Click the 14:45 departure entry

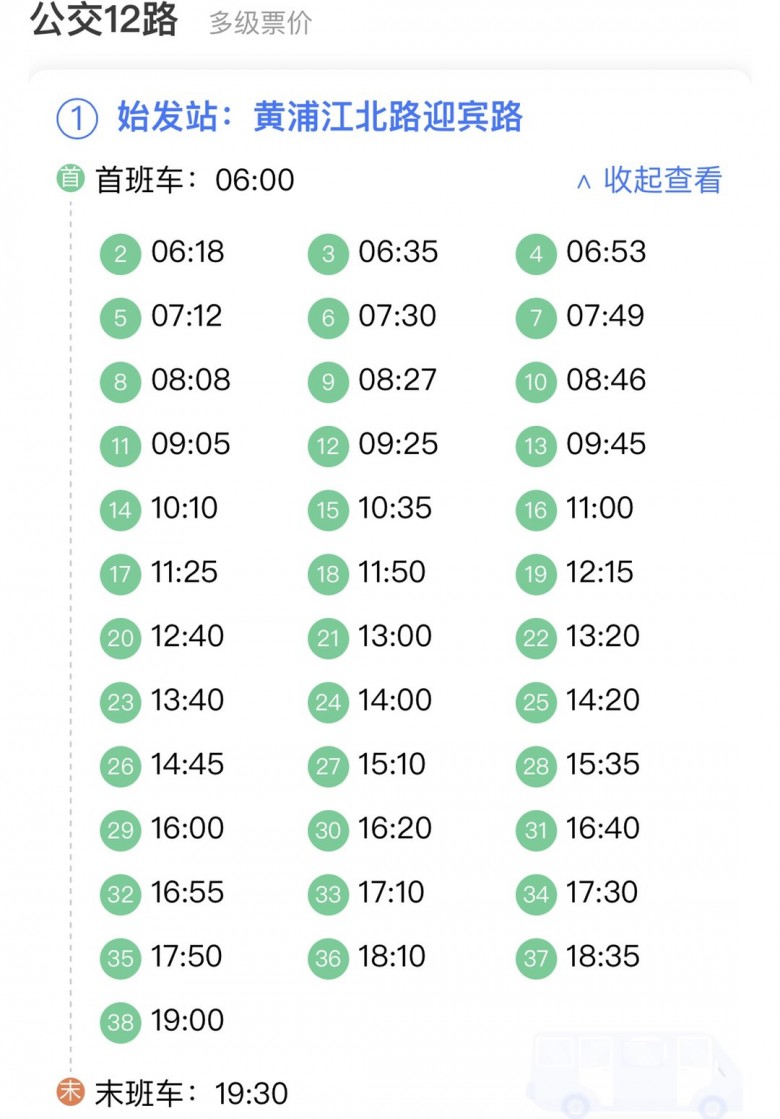(x=187, y=764)
